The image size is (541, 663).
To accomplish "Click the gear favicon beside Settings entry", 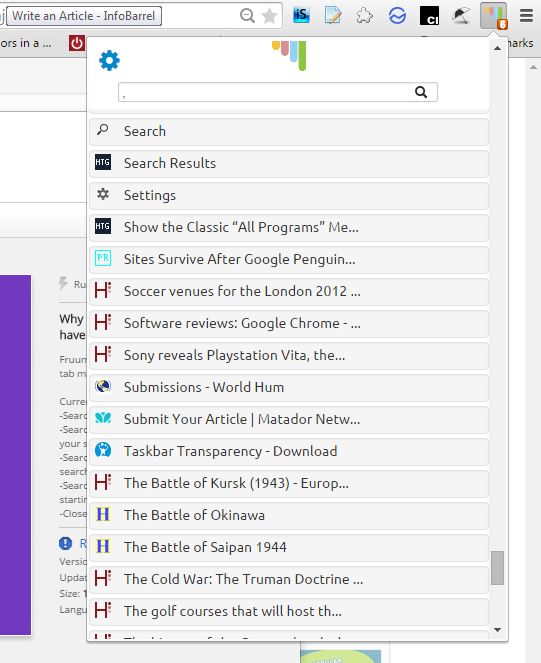I will point(103,194).
